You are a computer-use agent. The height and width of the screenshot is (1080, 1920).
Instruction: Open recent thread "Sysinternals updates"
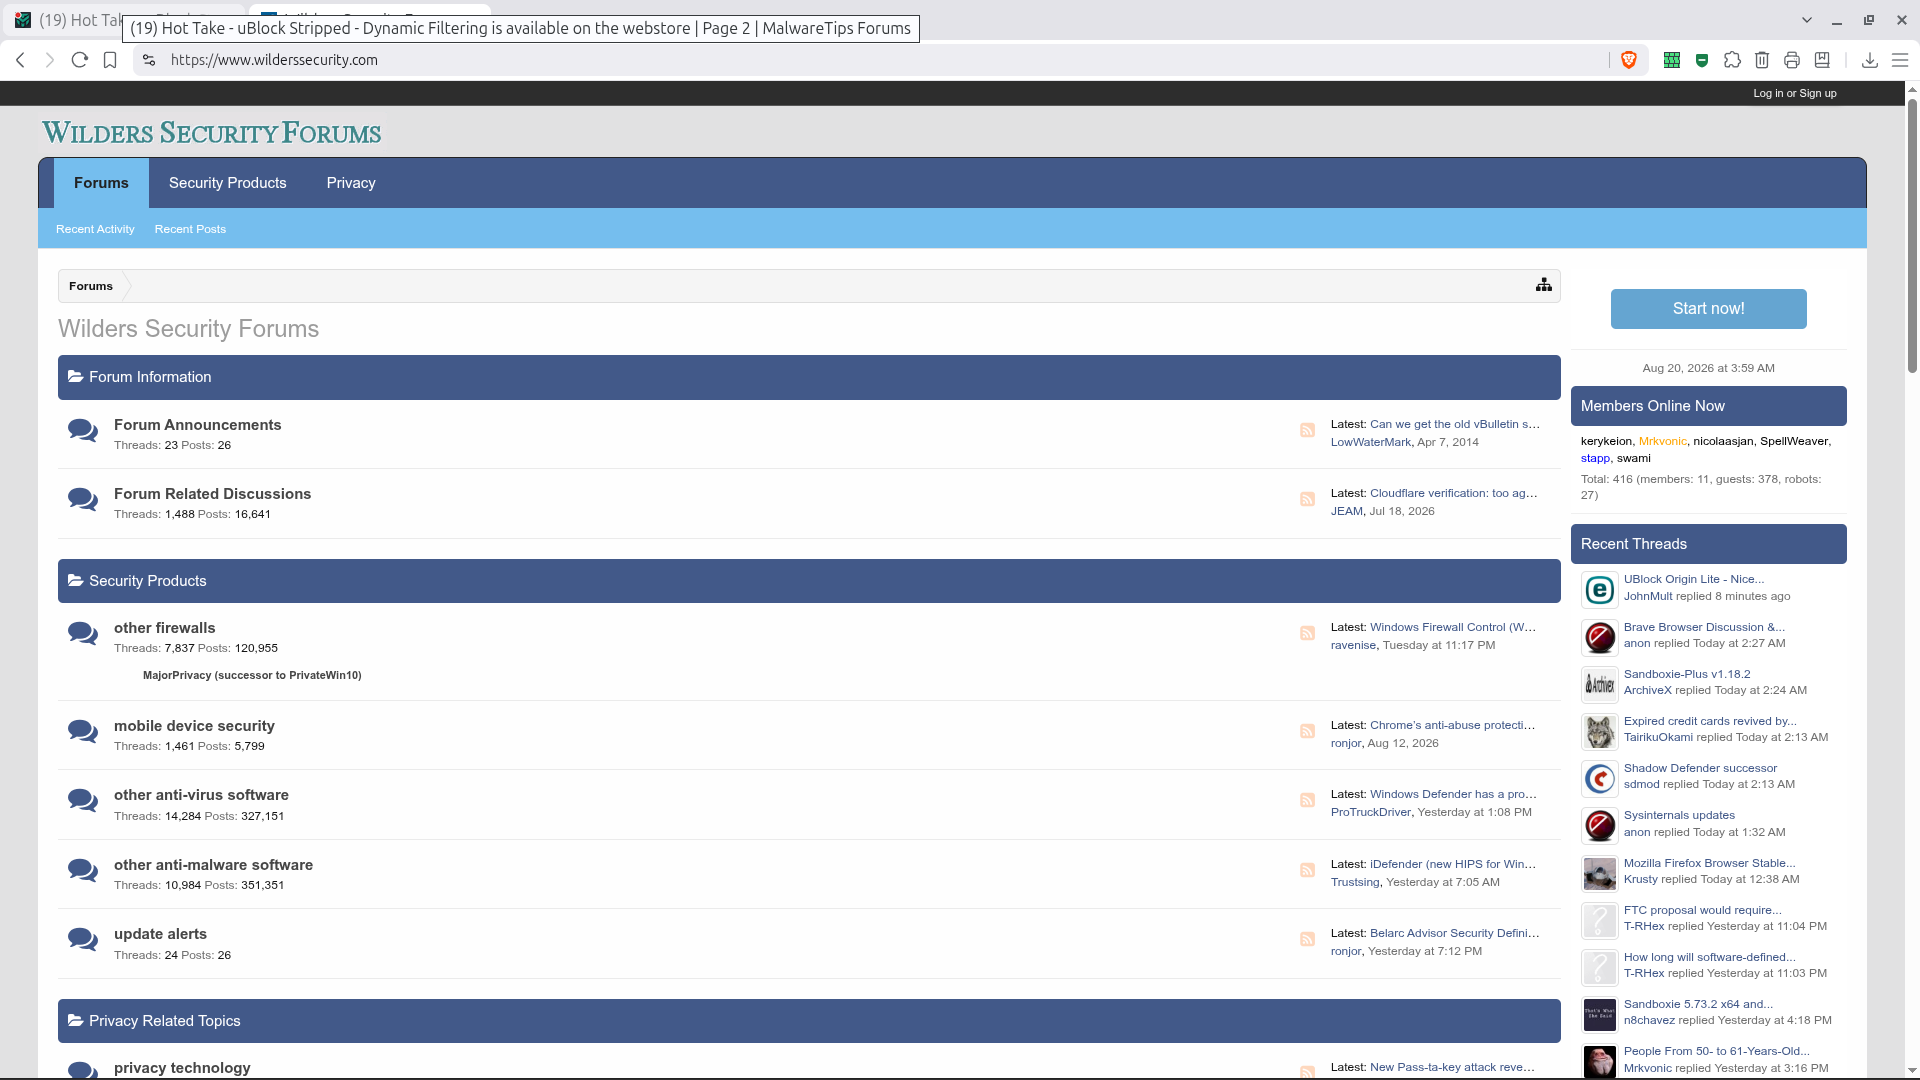[x=1679, y=815]
